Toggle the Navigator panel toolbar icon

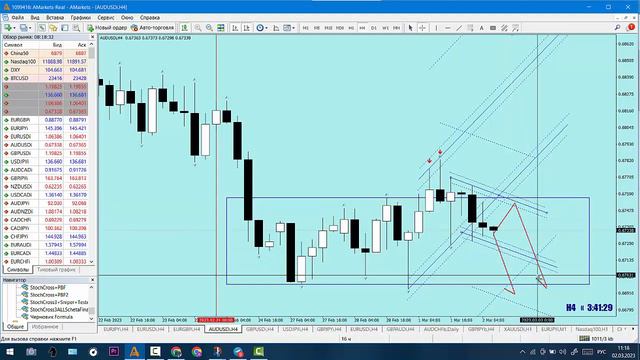pos(65,28)
